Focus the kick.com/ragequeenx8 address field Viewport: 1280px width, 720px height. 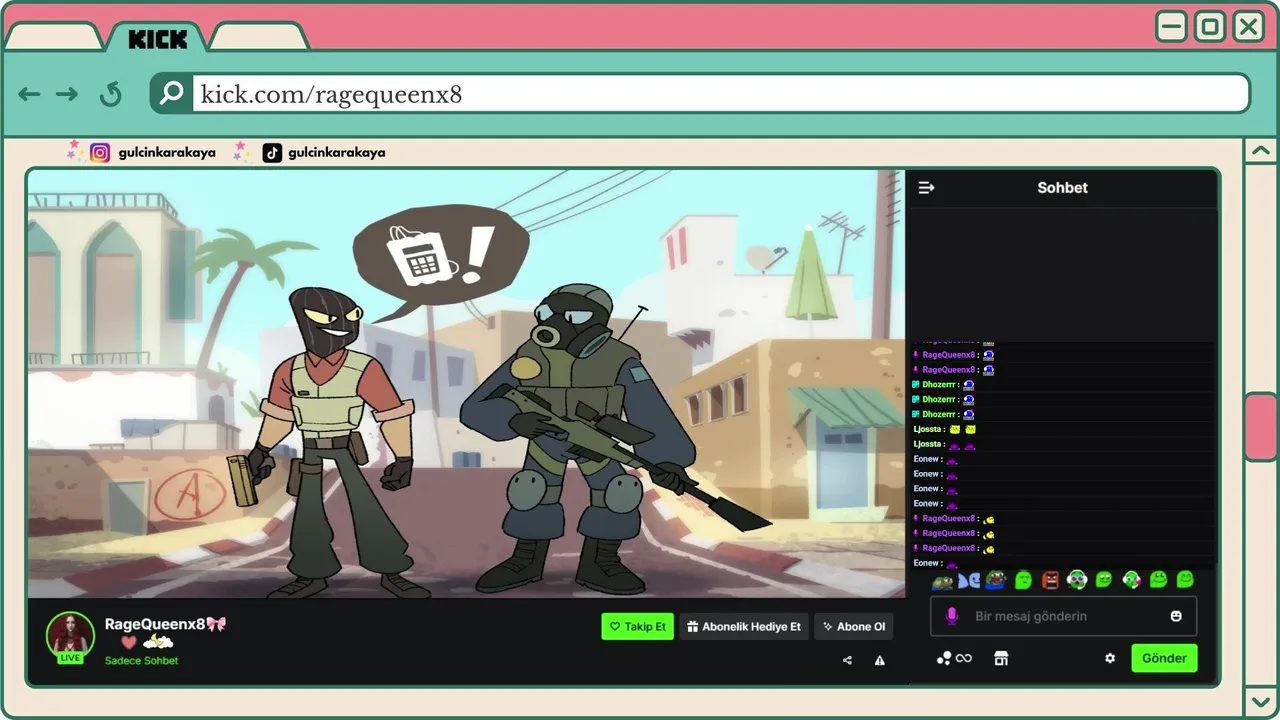coord(719,94)
